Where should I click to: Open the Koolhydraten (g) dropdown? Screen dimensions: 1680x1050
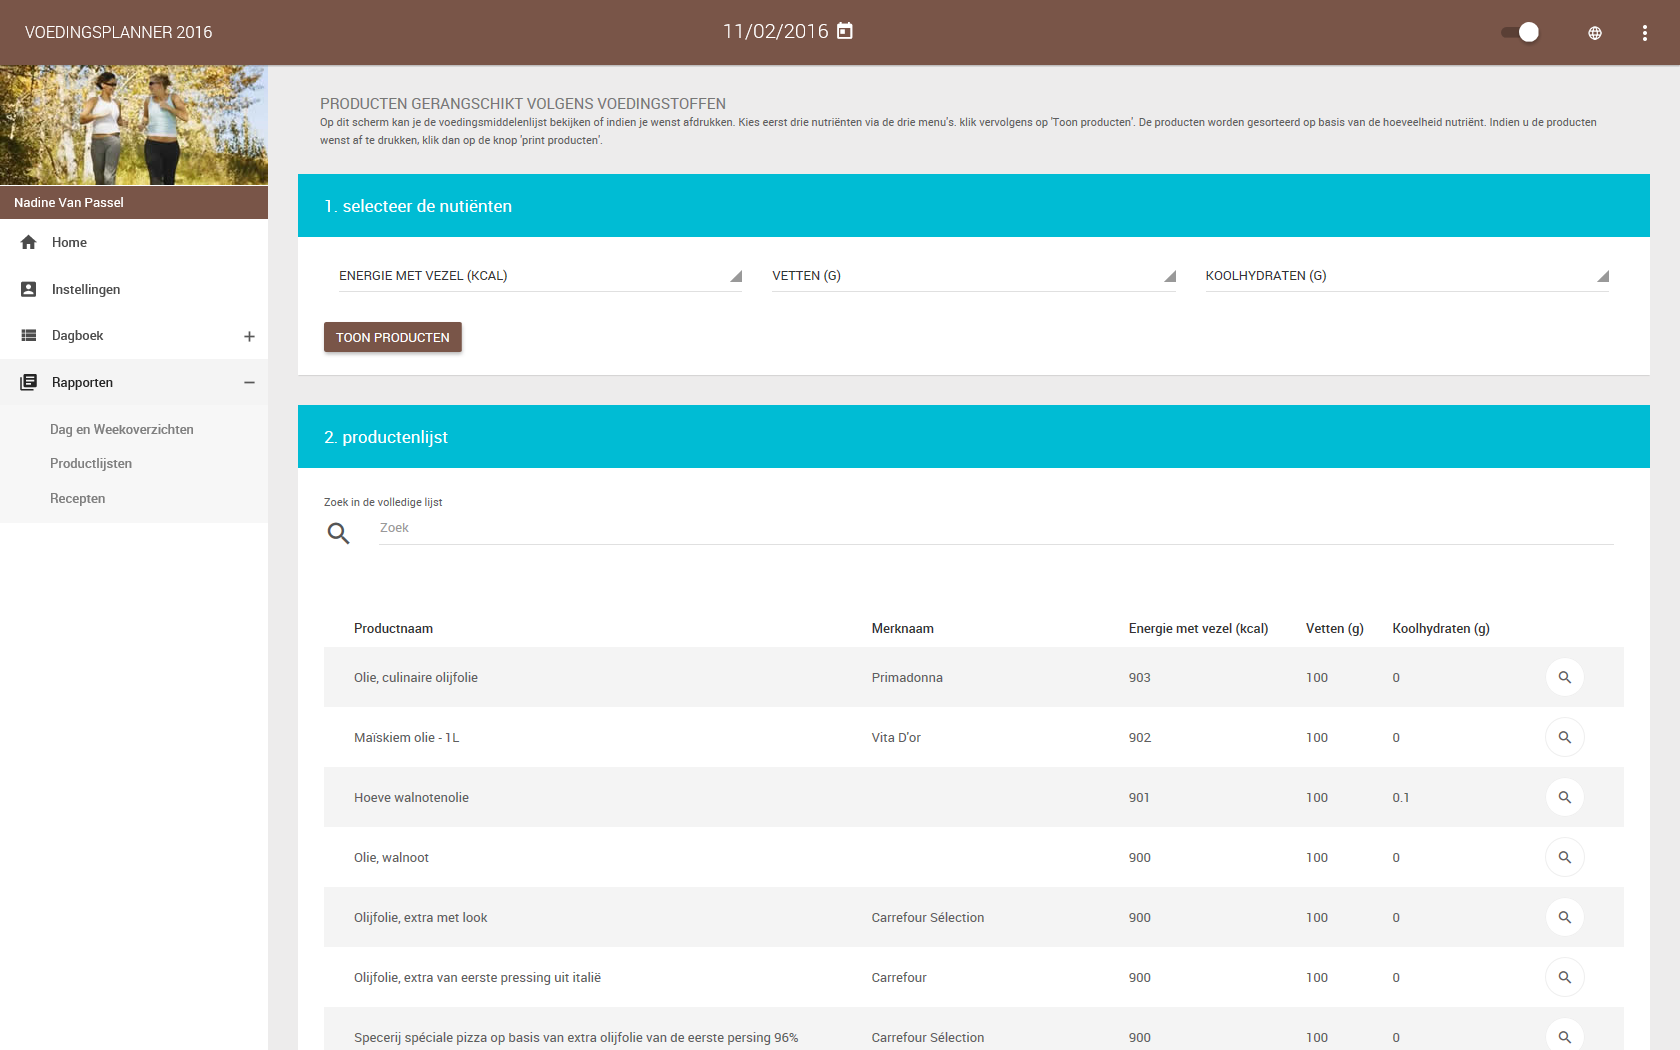click(x=1407, y=276)
